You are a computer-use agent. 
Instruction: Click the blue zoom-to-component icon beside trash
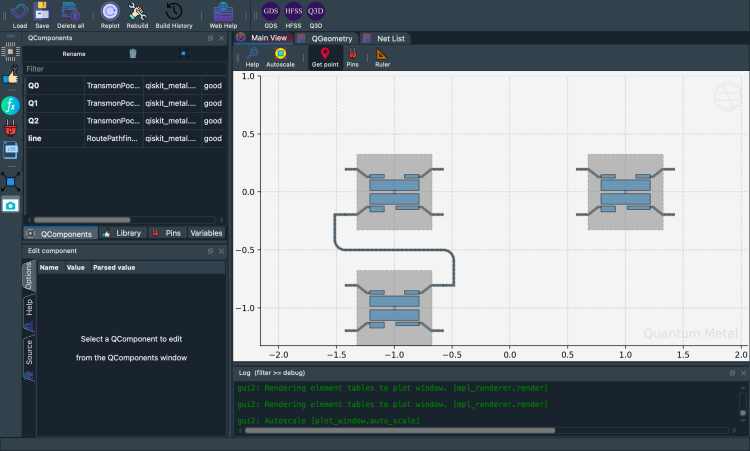183,54
